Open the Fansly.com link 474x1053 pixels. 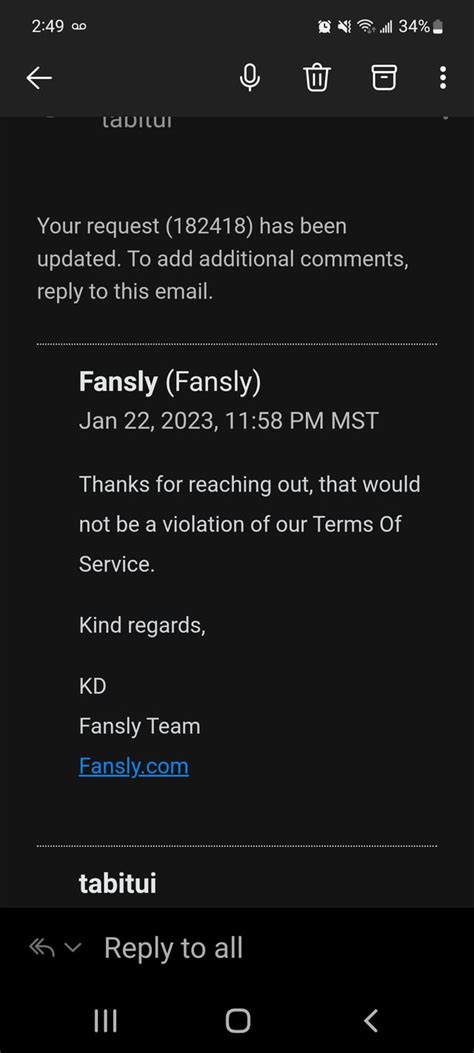pyautogui.click(x=134, y=766)
